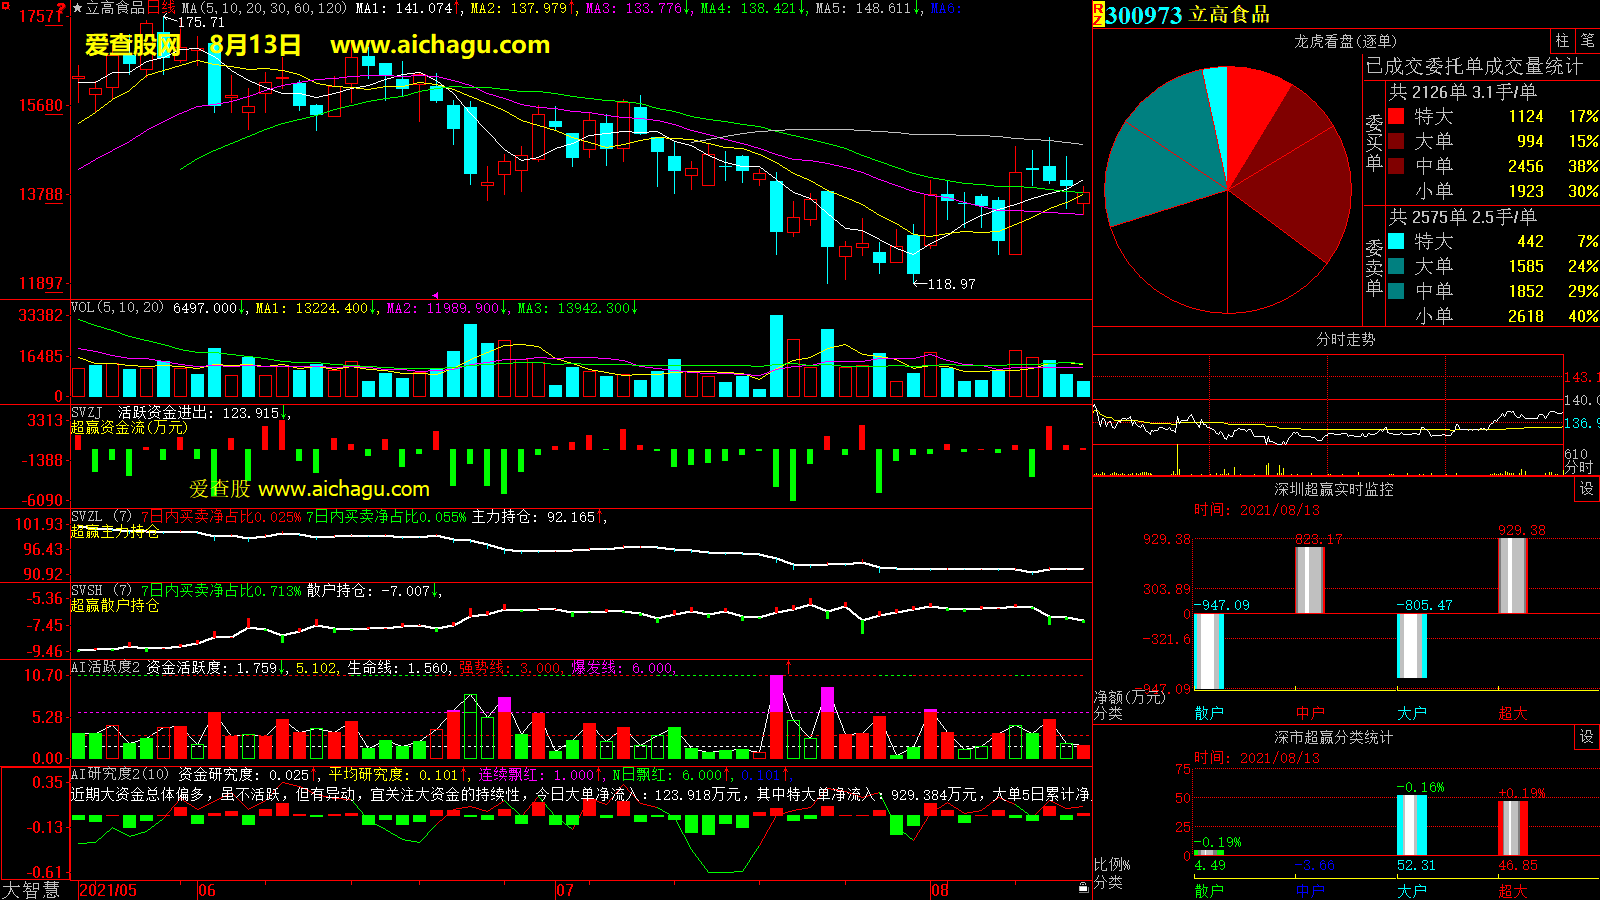Switch 龙虎看盘 to 笔 view
Viewport: 1600px width, 900px height.
pyautogui.click(x=1587, y=41)
